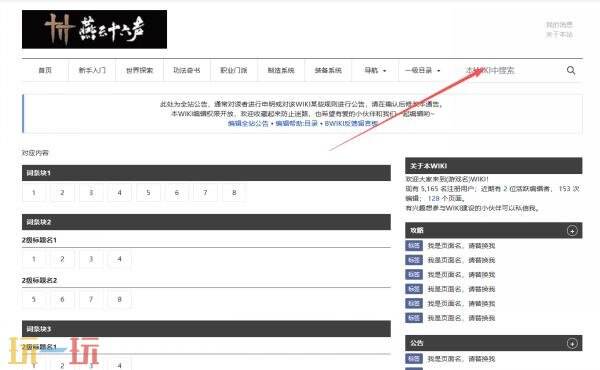
Task: Click box 7 under 2级标题名2
Action: [91, 300]
